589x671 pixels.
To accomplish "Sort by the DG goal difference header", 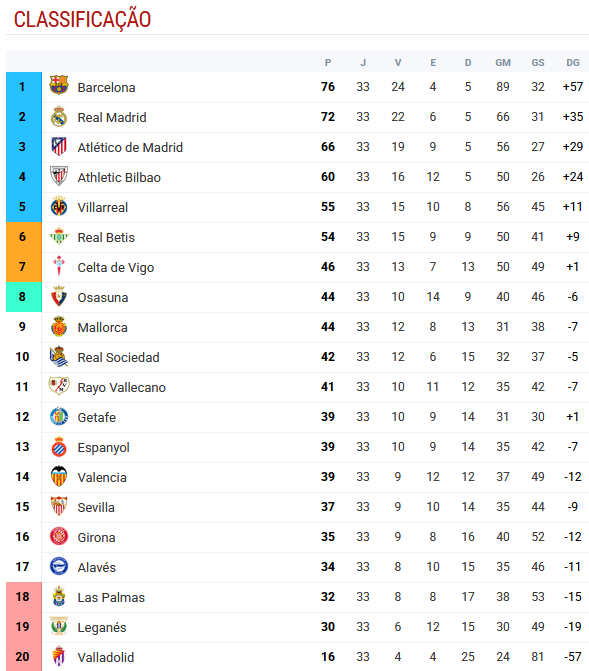I will click(x=573, y=63).
